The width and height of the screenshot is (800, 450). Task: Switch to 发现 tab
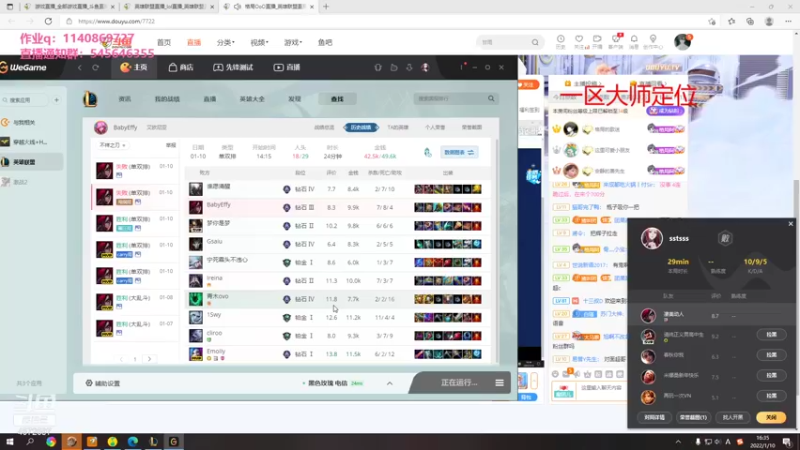click(x=294, y=99)
